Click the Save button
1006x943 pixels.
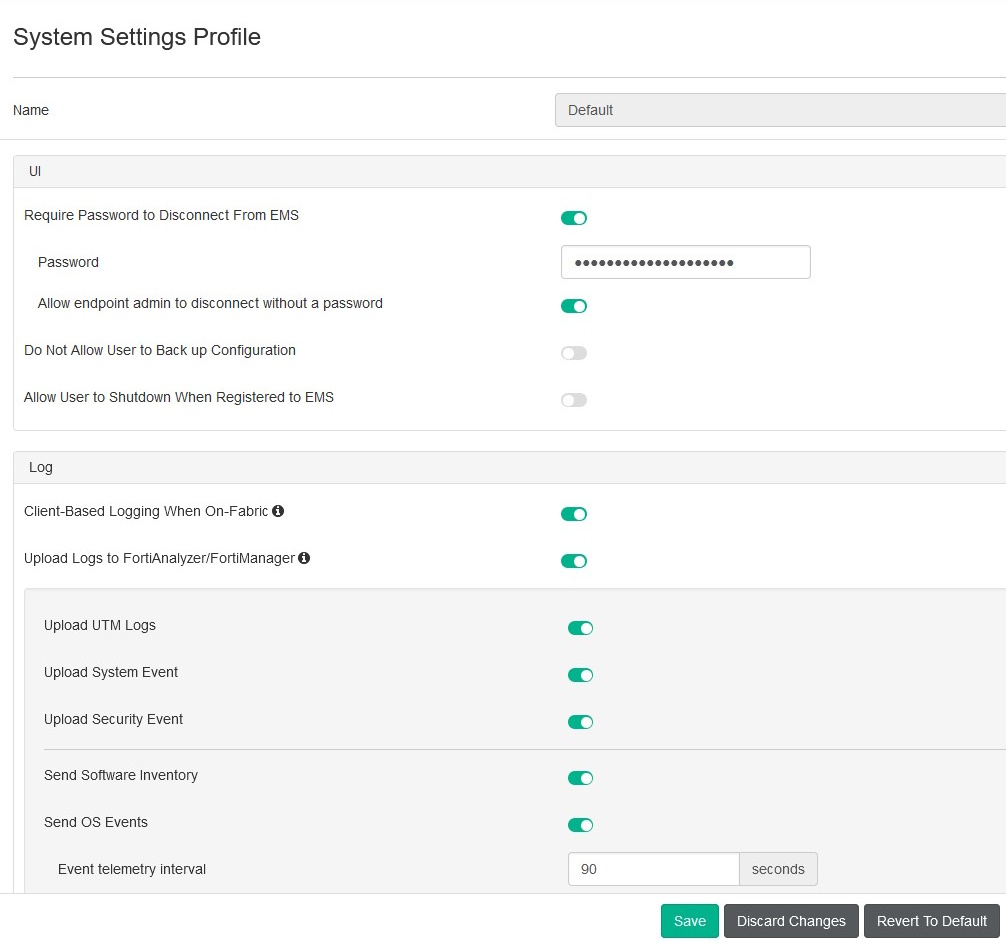point(689,921)
